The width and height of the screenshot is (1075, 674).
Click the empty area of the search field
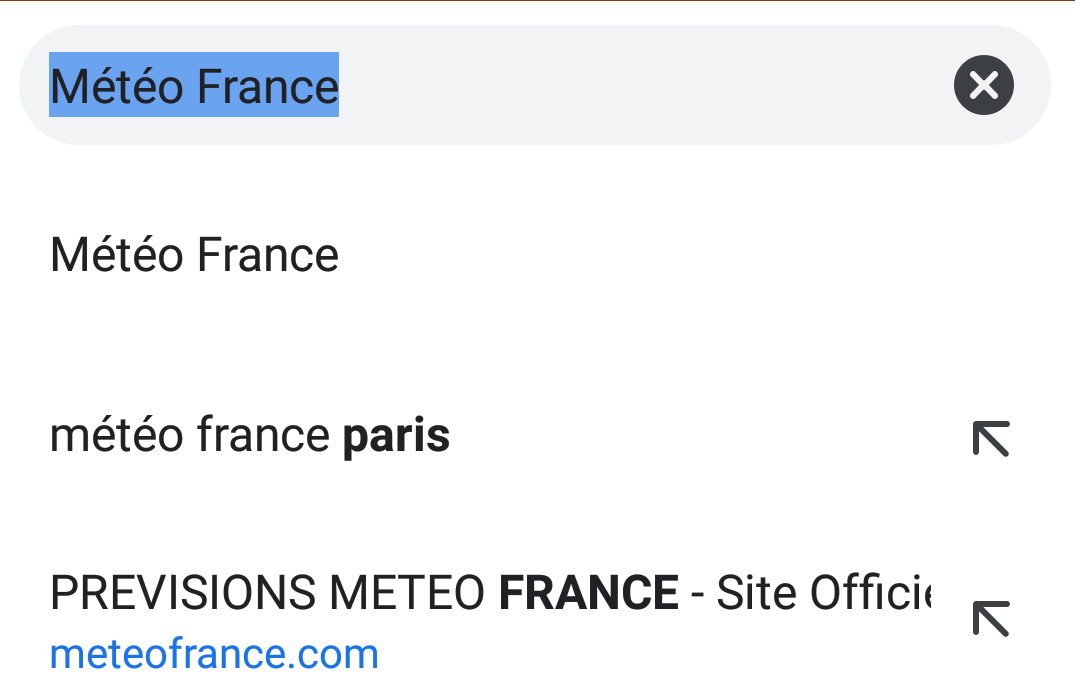click(x=644, y=85)
